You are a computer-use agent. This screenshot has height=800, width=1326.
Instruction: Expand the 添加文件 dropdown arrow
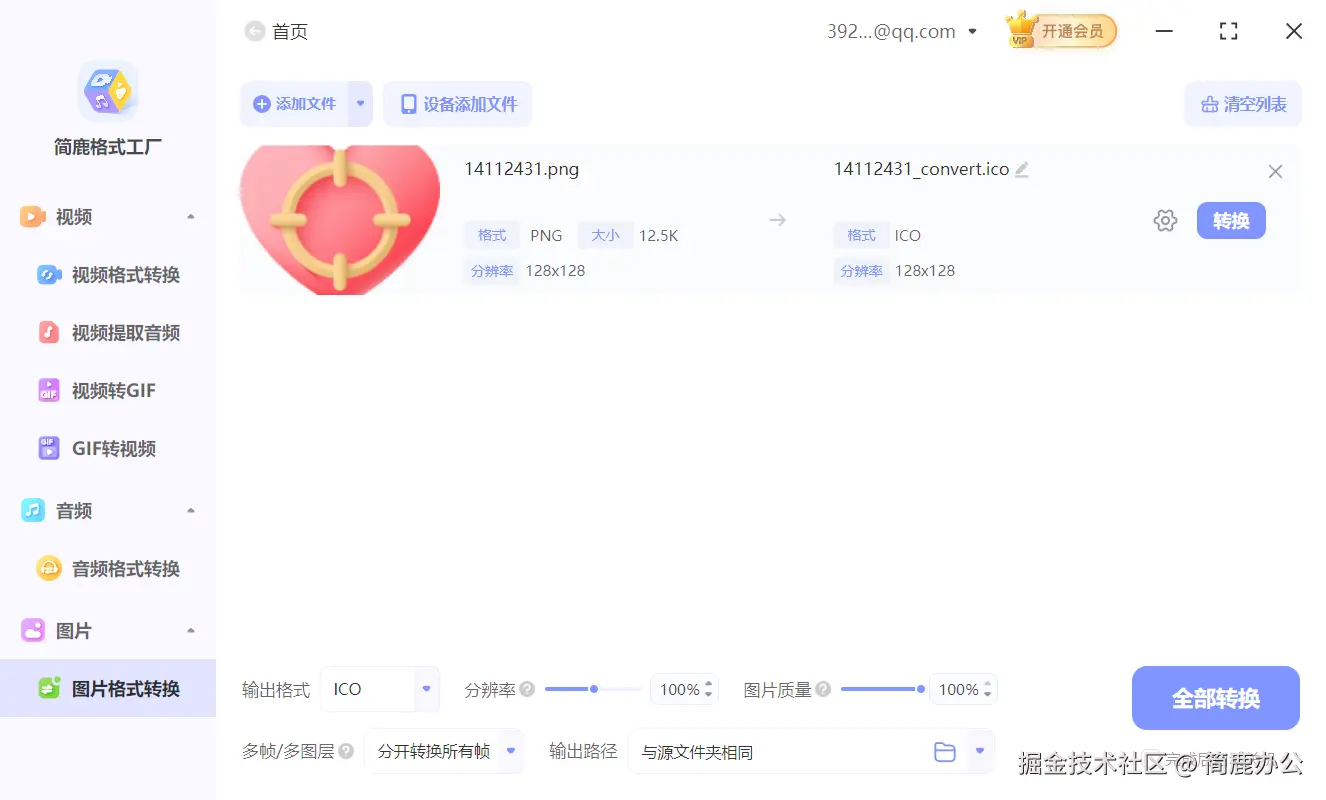click(361, 103)
